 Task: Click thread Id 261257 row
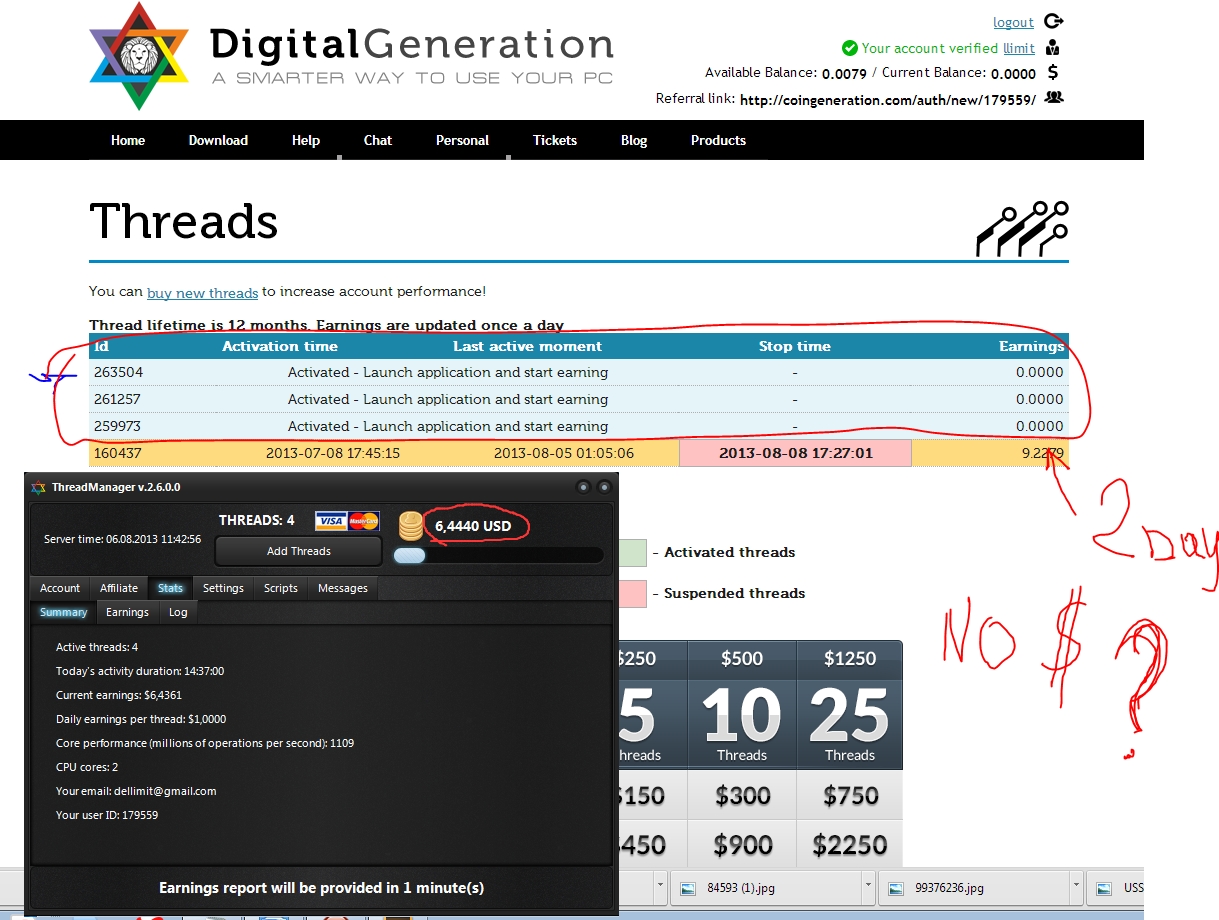coord(579,399)
